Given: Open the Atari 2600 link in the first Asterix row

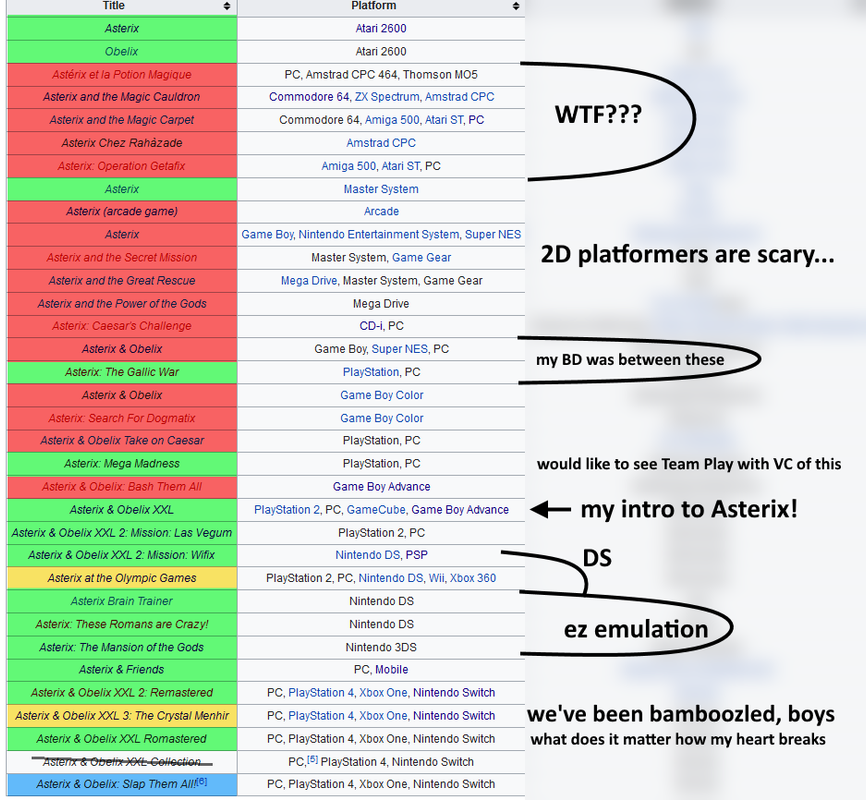Looking at the screenshot, I should [381, 28].
